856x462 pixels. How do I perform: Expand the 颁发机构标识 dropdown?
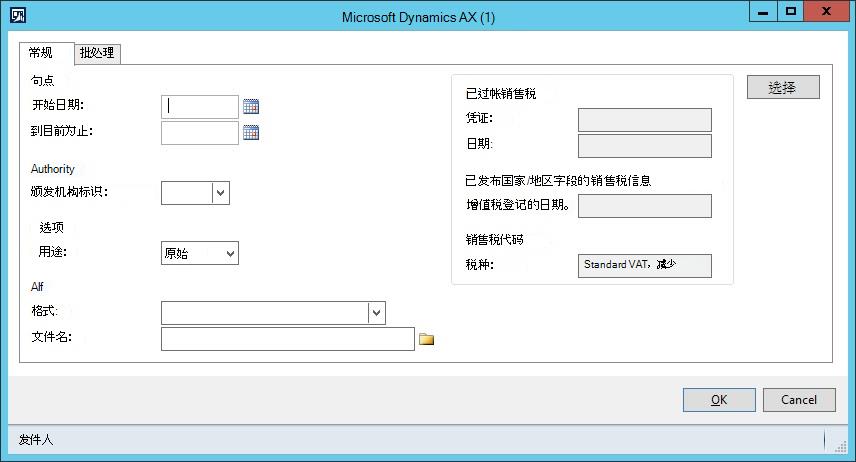click(221, 193)
